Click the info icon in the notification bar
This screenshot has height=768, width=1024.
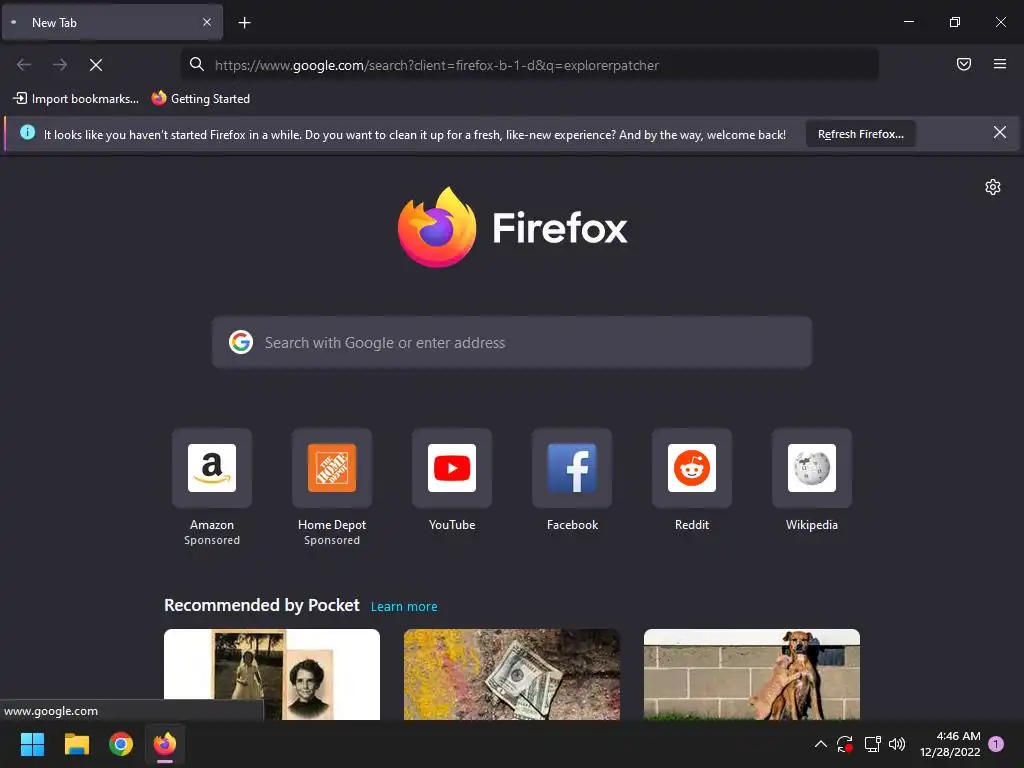coord(27,133)
